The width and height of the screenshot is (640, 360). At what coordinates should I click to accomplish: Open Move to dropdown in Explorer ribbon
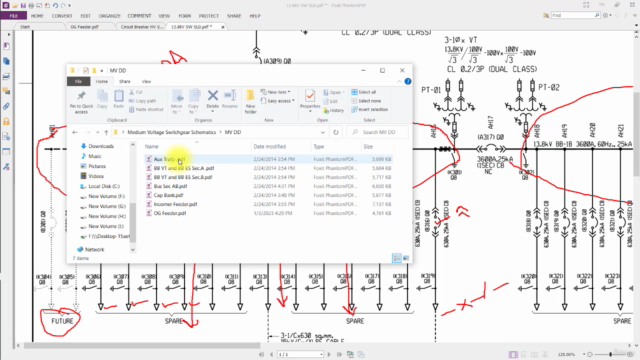point(177,102)
